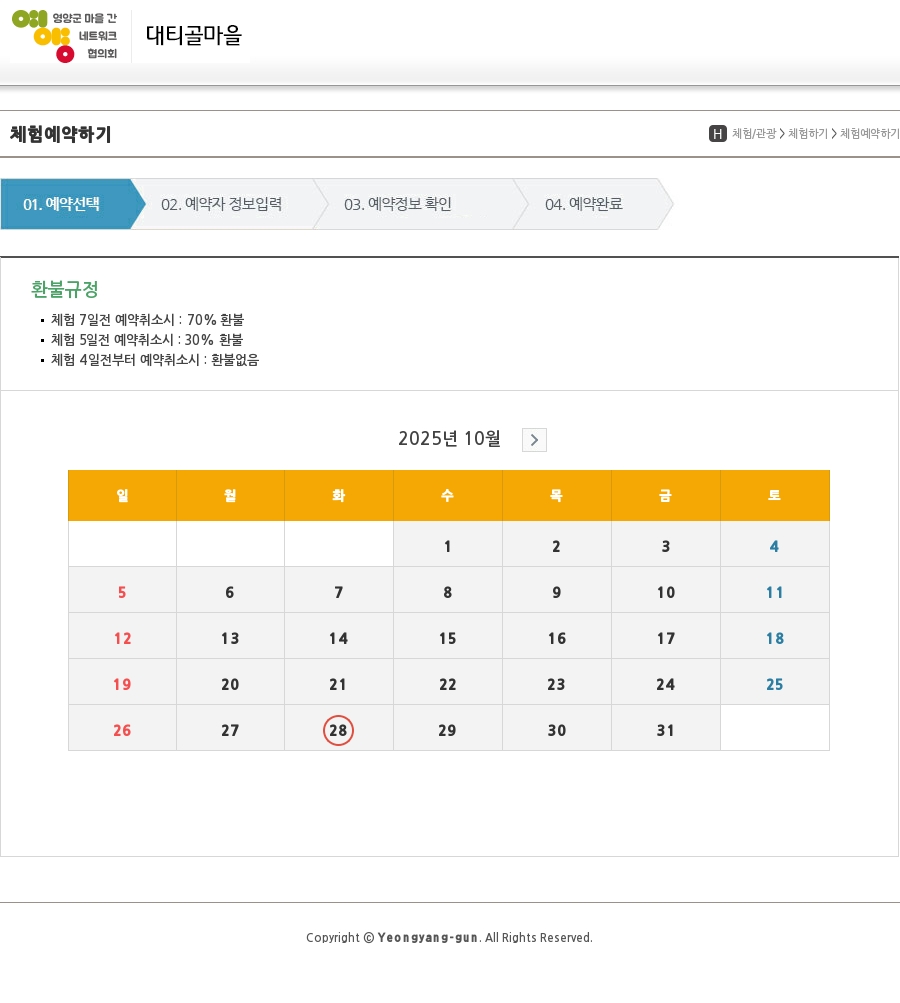The height and width of the screenshot is (1003, 900).
Task: Go to next month with arrow button
Action: click(534, 440)
